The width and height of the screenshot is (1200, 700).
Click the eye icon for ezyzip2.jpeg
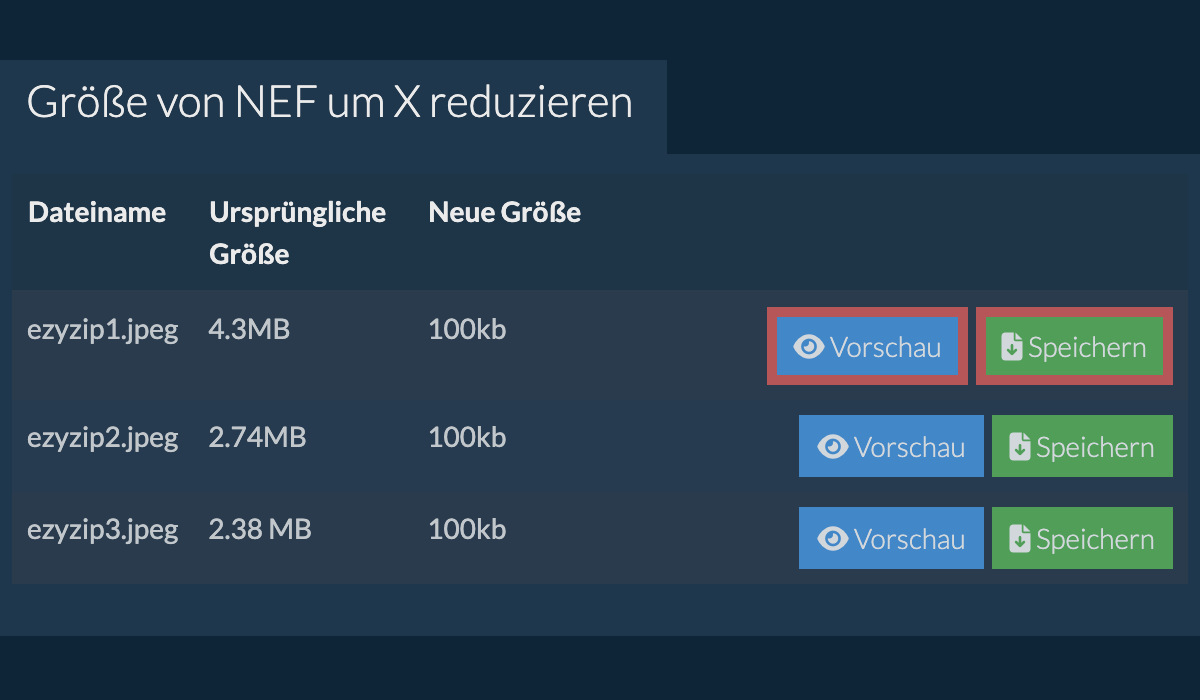click(x=833, y=447)
